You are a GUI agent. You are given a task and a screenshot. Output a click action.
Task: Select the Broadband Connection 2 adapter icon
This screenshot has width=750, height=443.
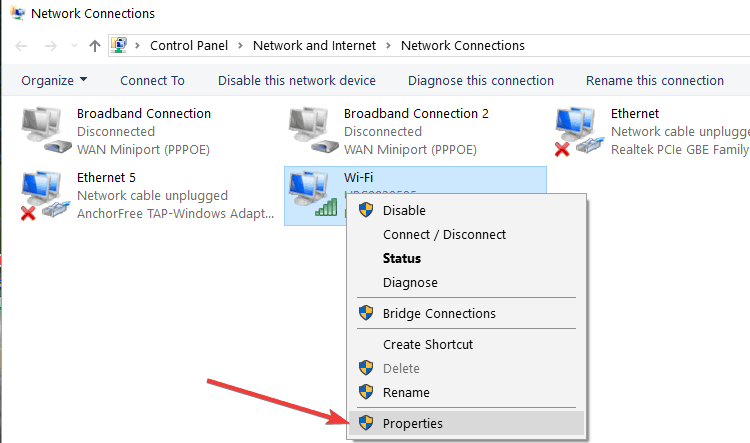(x=313, y=130)
